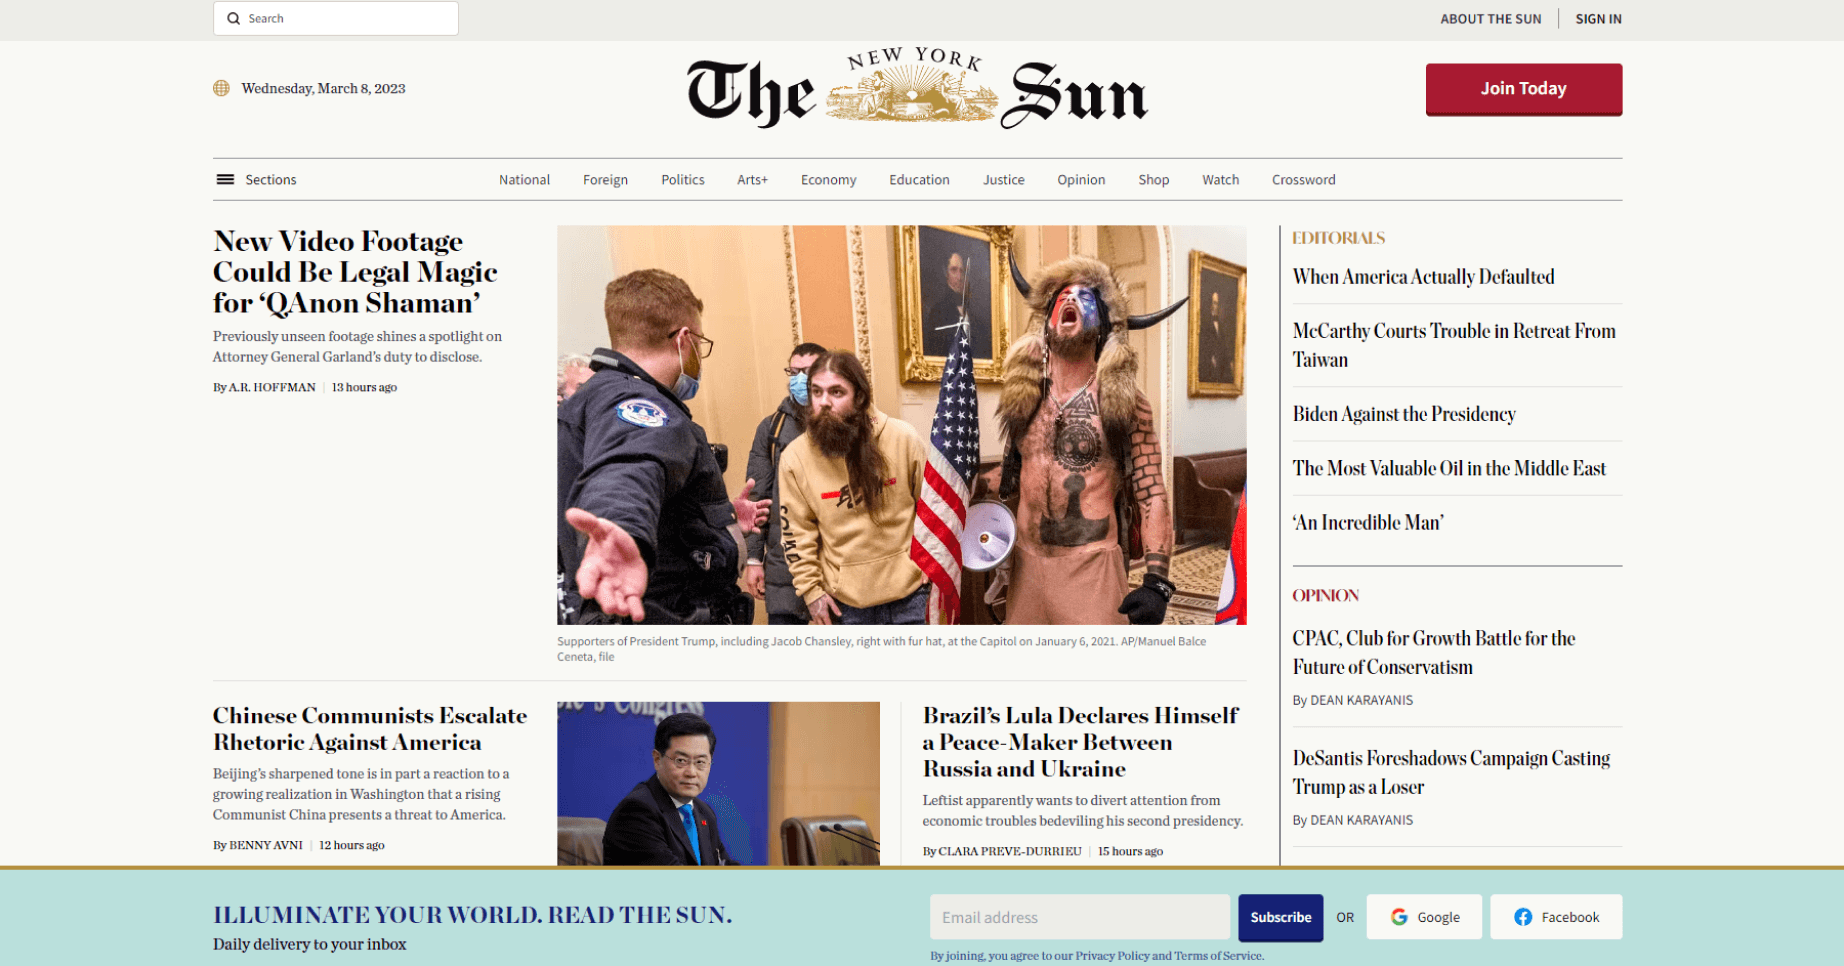The image size is (1844, 966).
Task: Open the Sections menu label
Action: pyautogui.click(x=271, y=180)
